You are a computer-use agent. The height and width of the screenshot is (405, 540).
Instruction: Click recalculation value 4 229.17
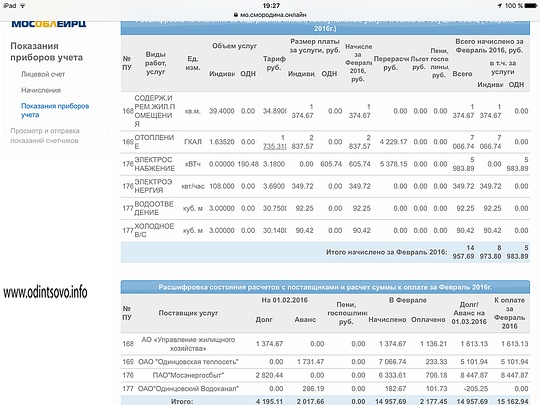tap(393, 142)
